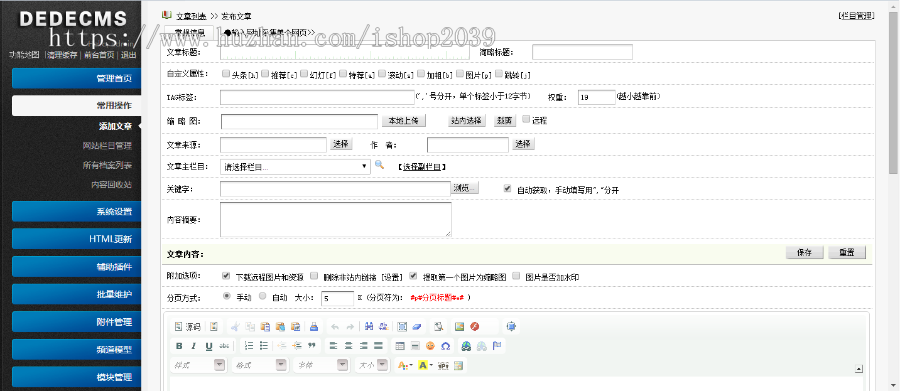Click into the TAG标签 input field
The image size is (900, 391).
[317, 97]
